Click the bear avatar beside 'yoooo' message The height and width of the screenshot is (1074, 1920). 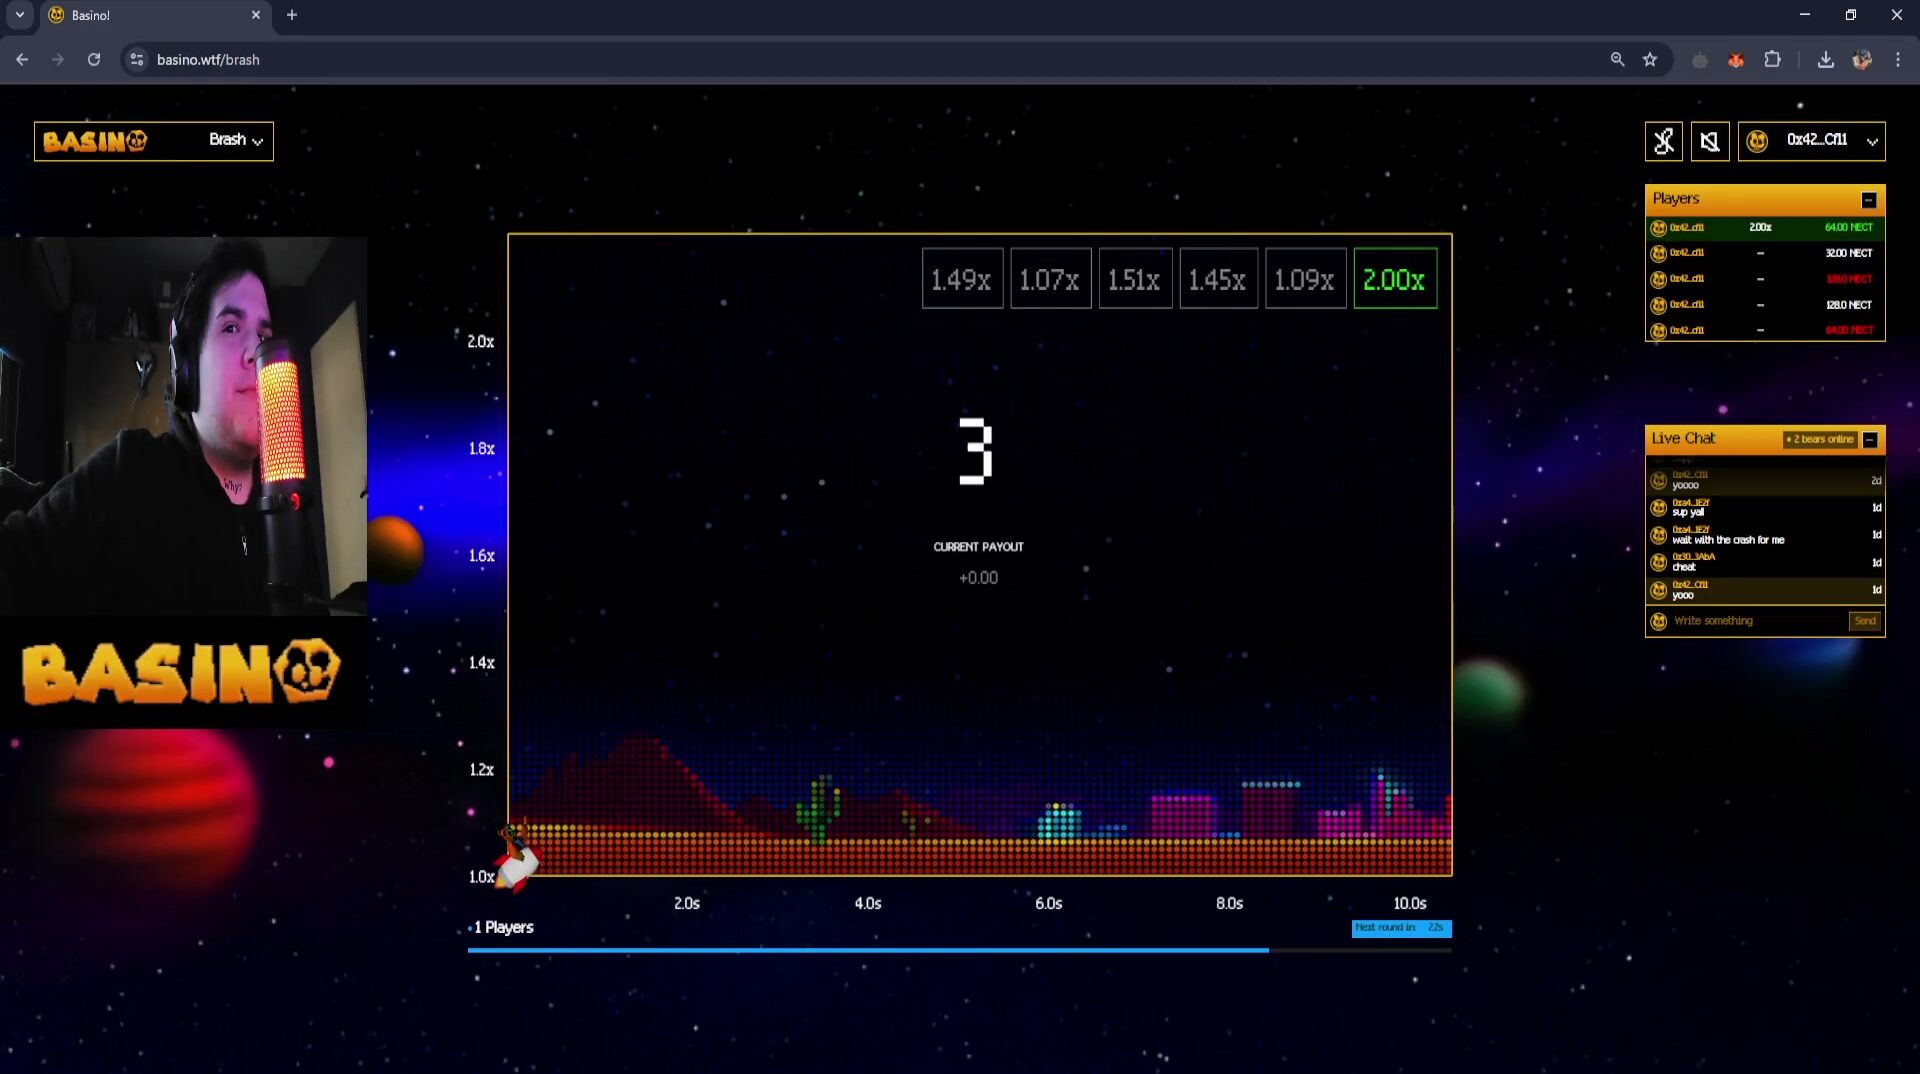point(1658,481)
